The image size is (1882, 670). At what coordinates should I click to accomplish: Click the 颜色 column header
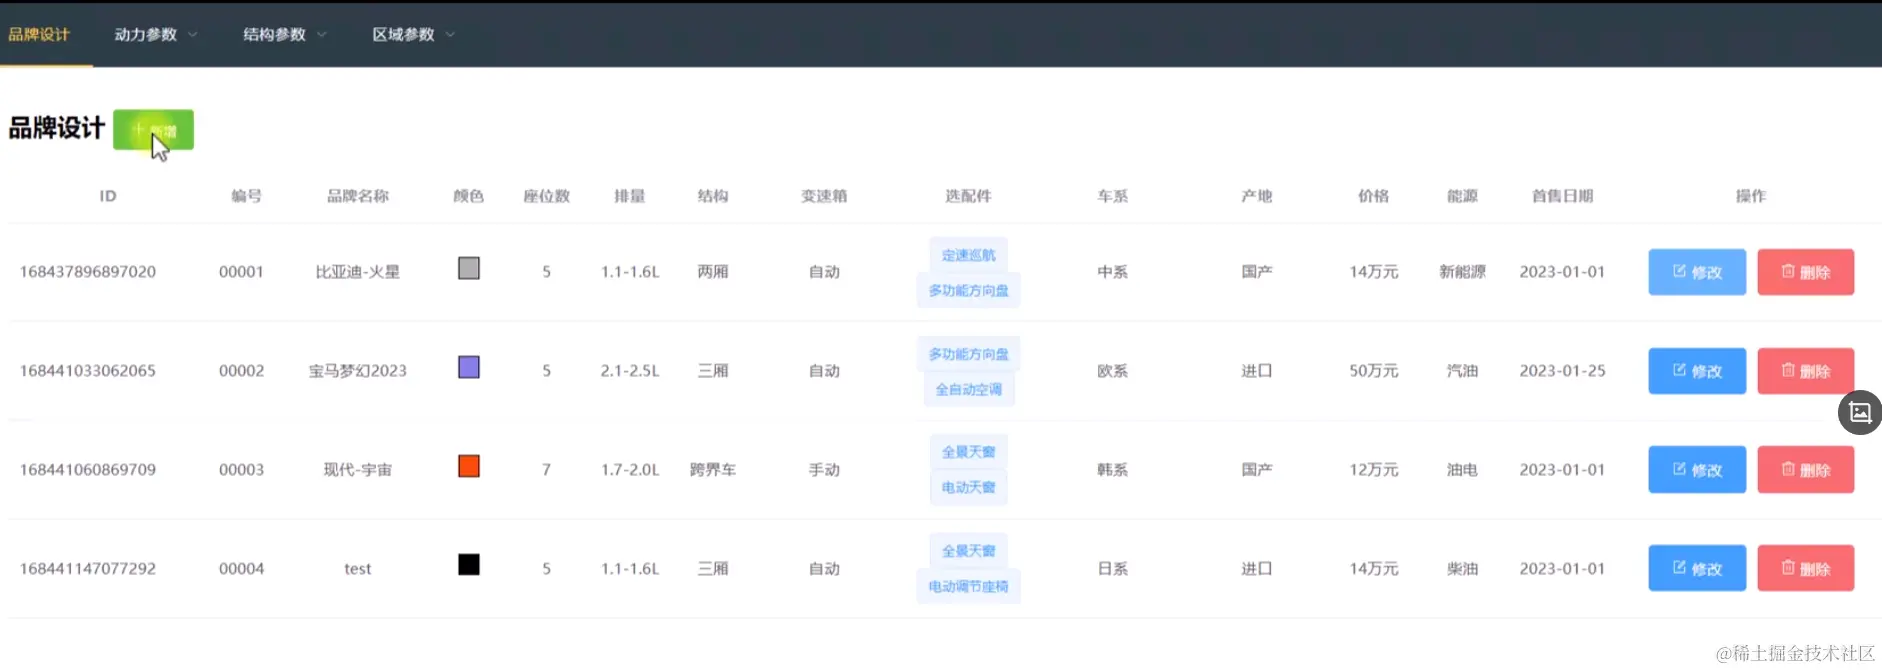(x=469, y=196)
